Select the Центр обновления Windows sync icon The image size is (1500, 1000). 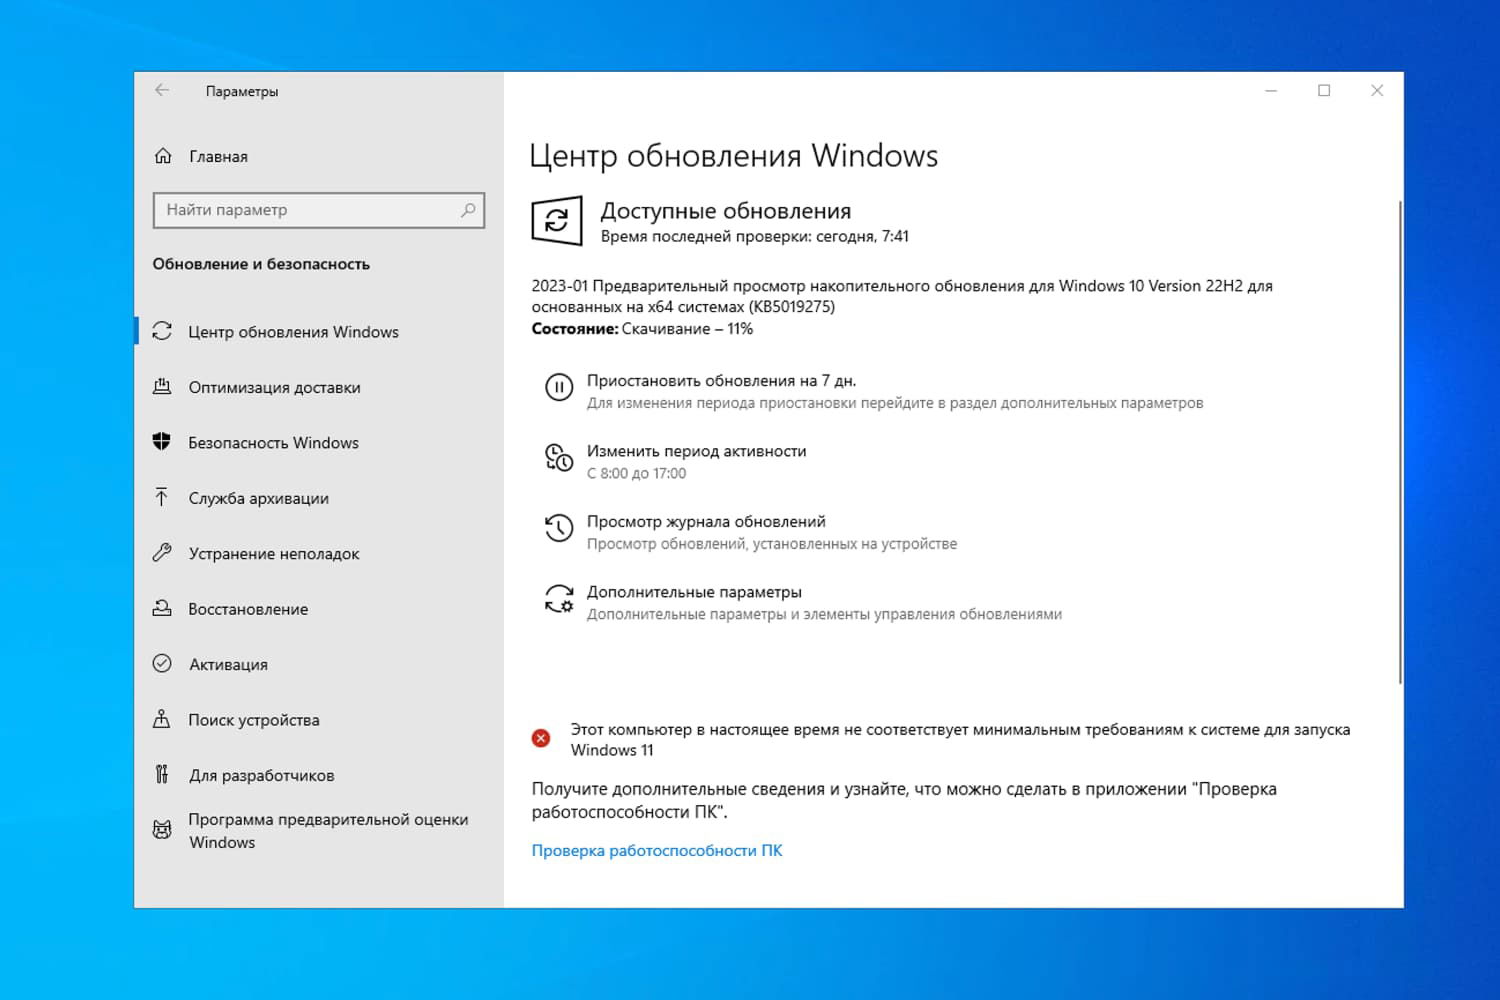(162, 331)
